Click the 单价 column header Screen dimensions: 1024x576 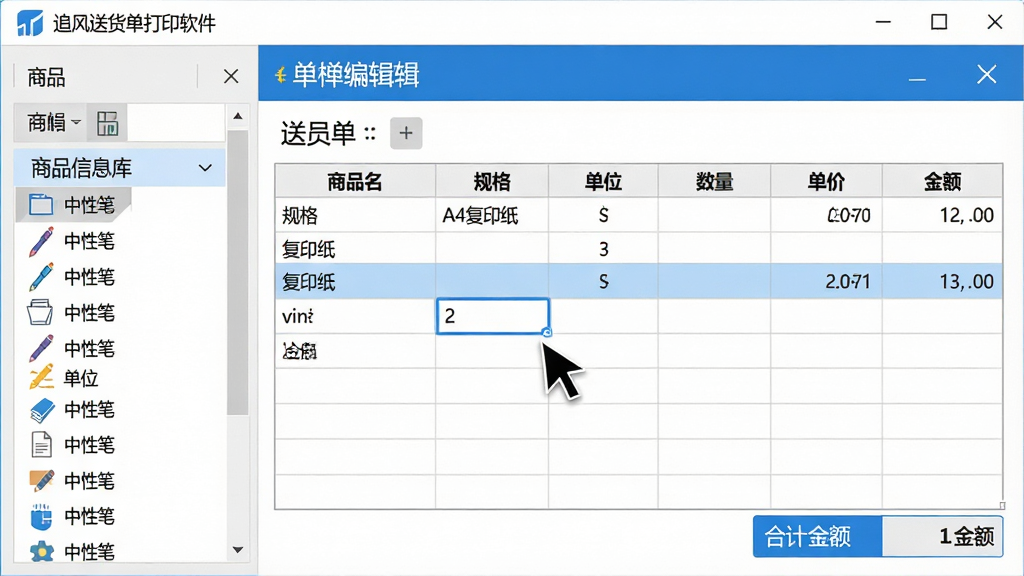click(826, 182)
